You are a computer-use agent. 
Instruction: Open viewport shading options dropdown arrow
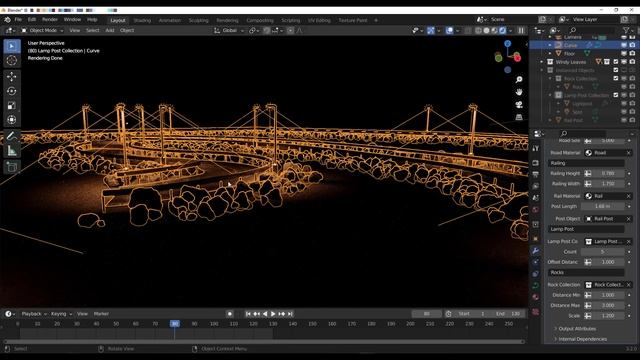point(511,31)
